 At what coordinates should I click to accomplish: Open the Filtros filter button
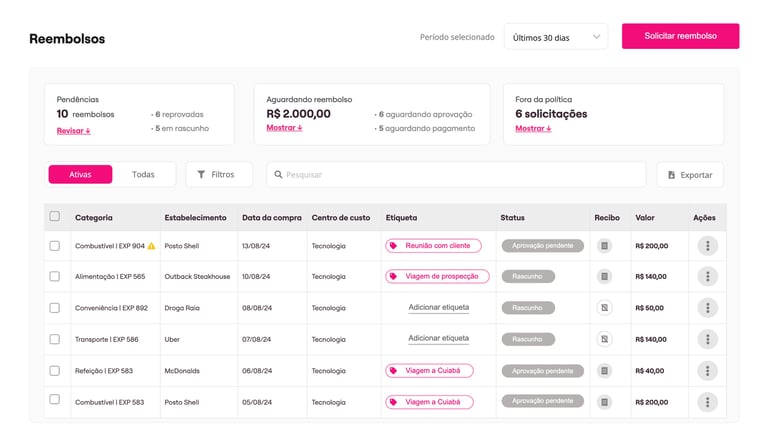pos(216,175)
